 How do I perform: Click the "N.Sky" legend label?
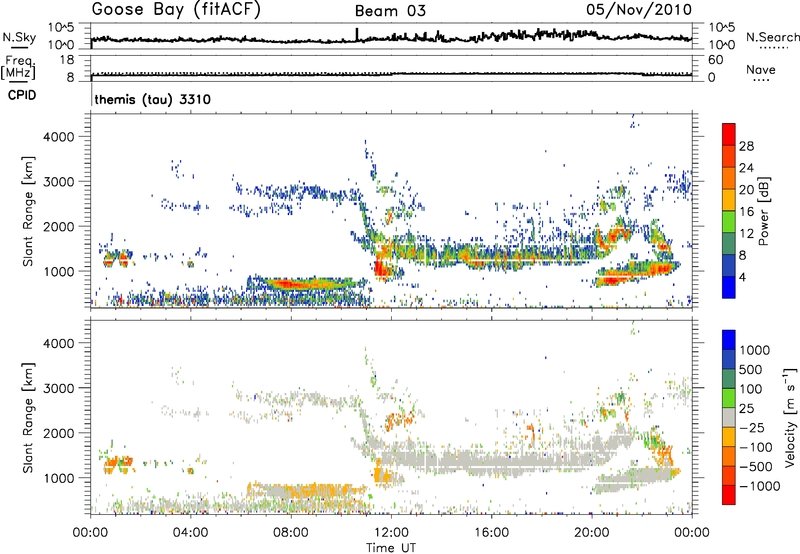(19, 37)
